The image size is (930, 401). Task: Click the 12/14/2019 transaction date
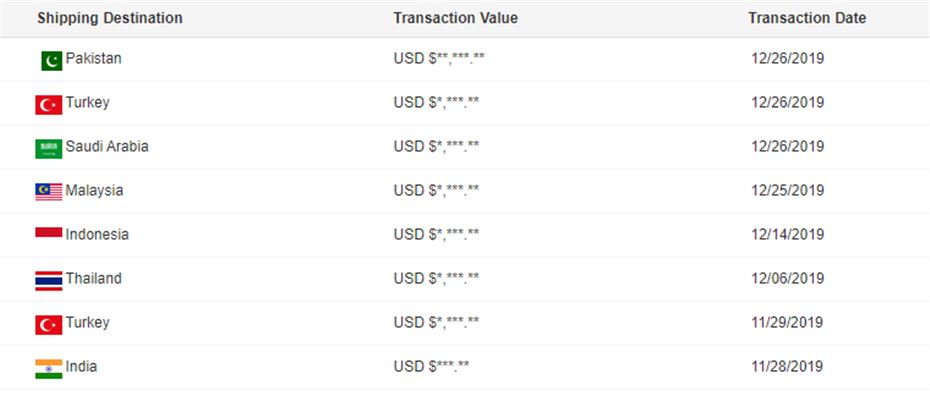click(x=788, y=234)
